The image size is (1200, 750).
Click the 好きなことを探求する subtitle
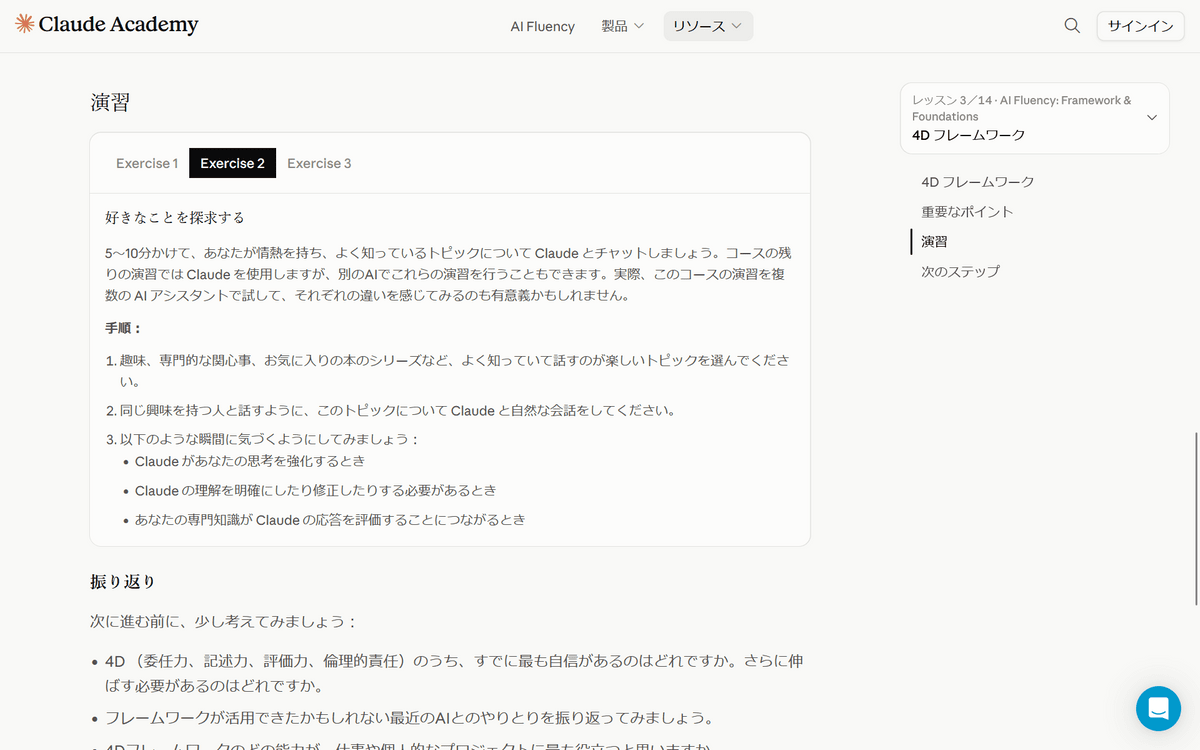[175, 217]
